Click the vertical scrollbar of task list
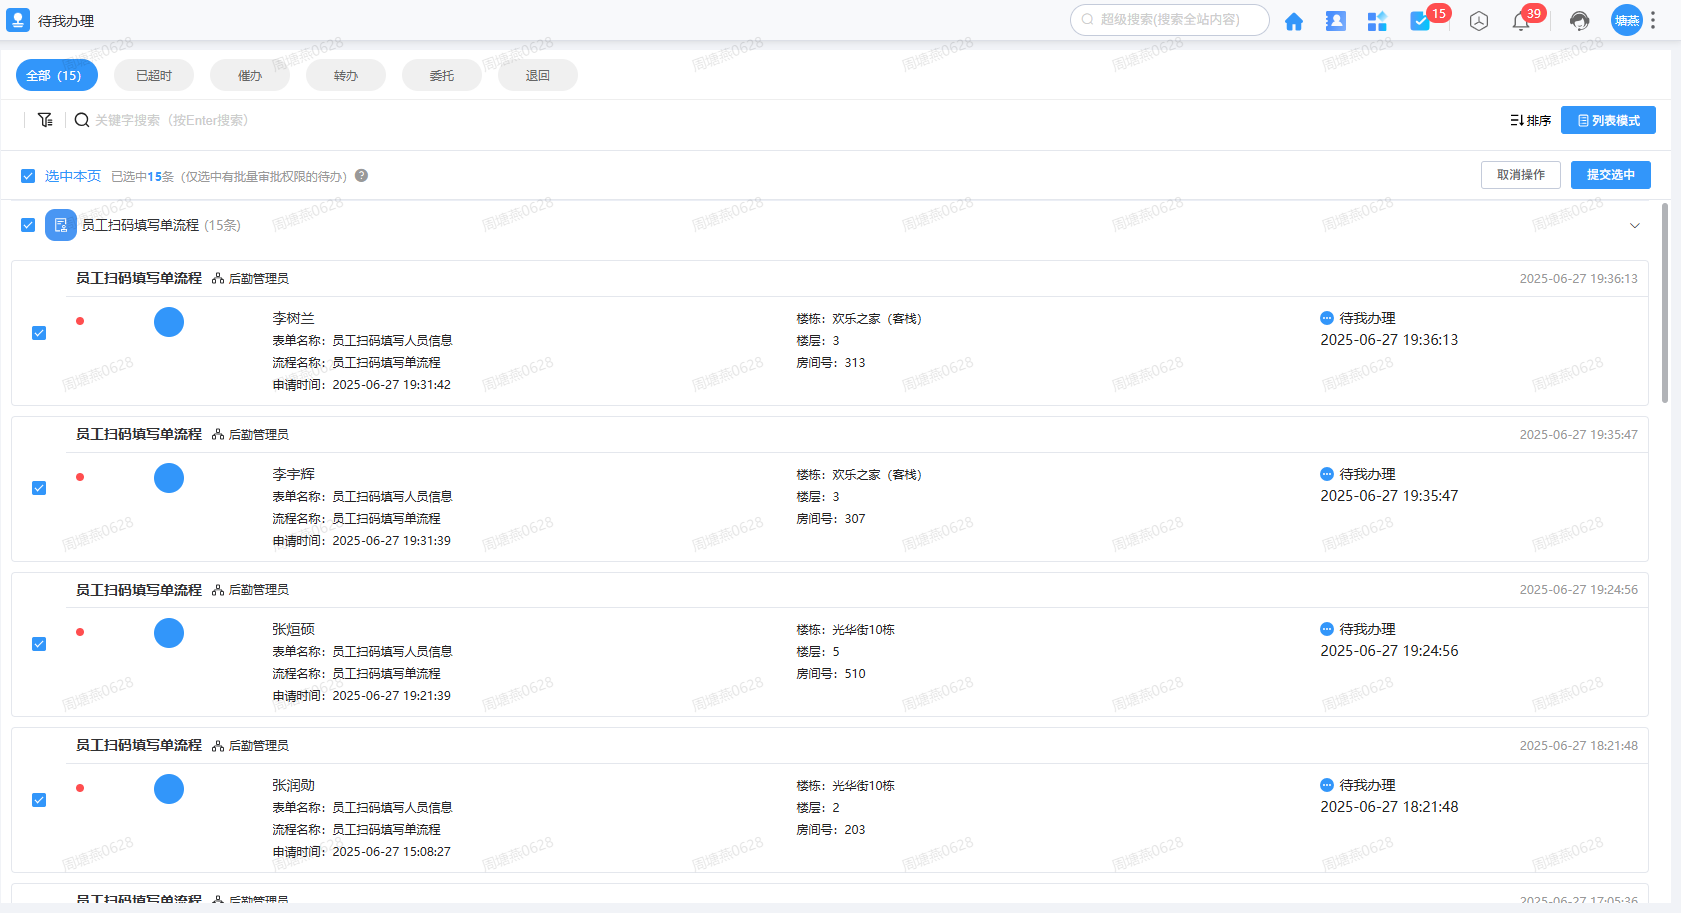Image resolution: width=1681 pixels, height=913 pixels. 1665,302
